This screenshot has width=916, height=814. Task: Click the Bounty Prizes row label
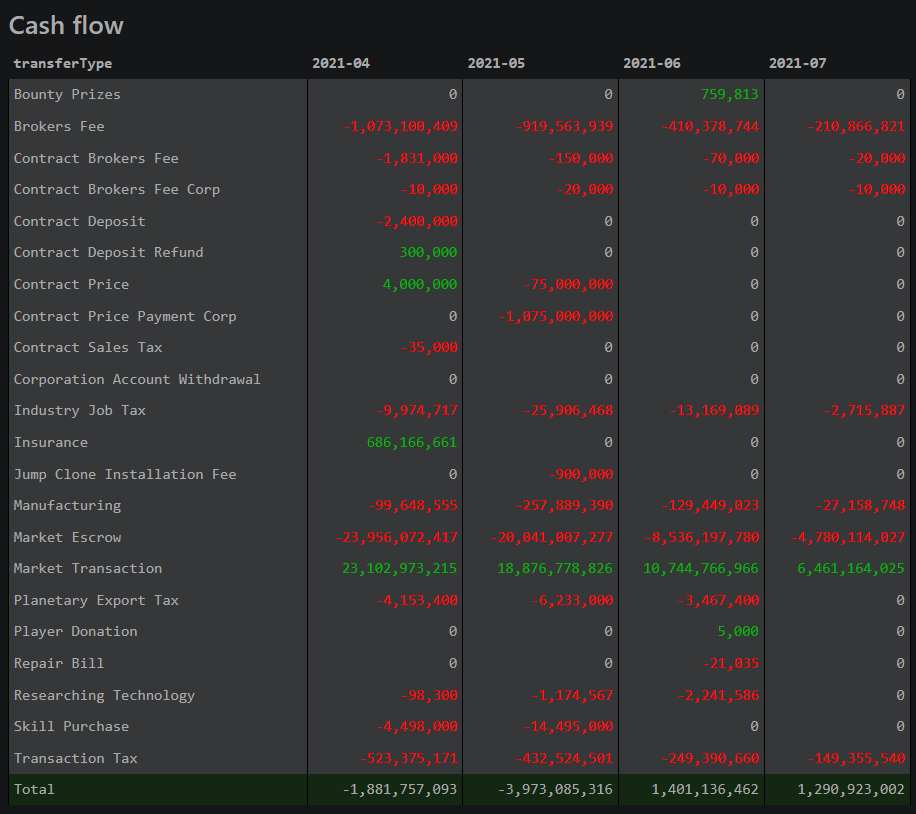coord(67,95)
